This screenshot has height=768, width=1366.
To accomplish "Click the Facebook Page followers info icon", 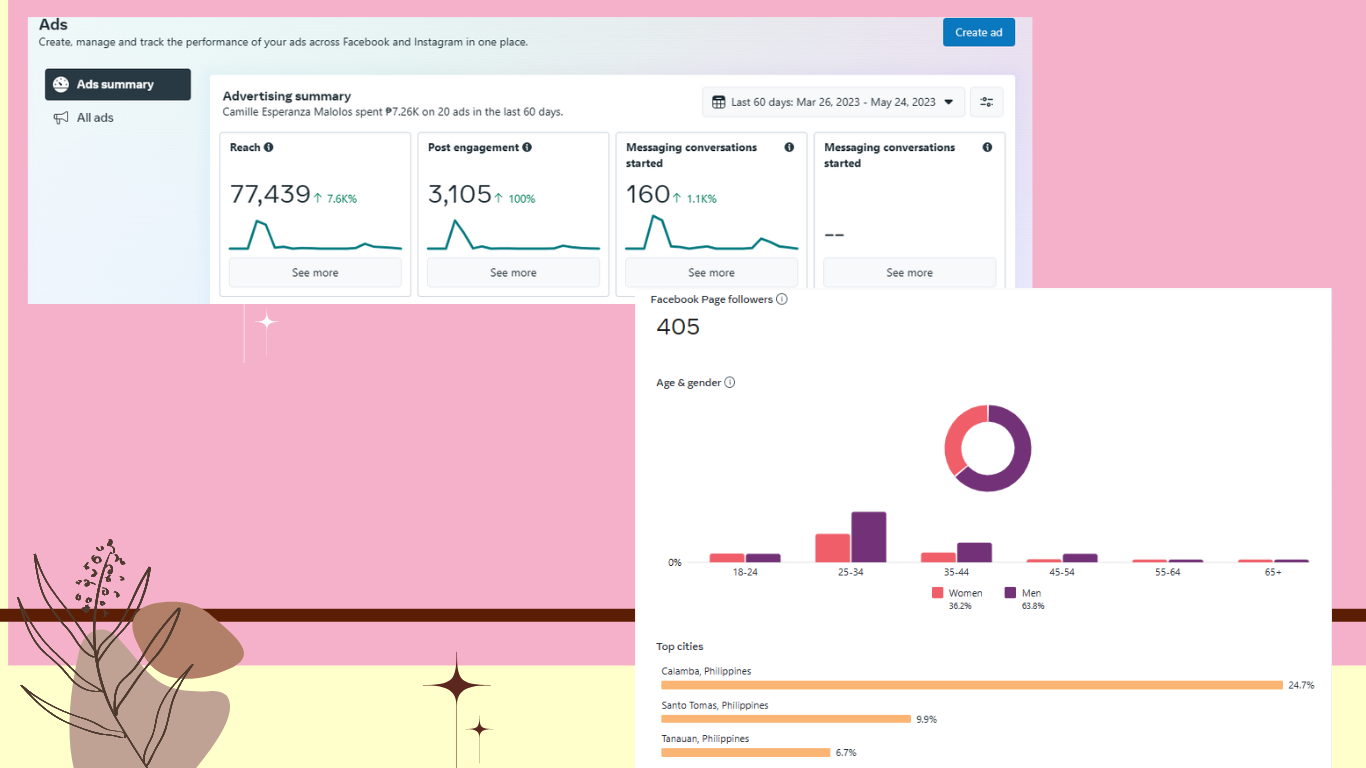I will 782,299.
